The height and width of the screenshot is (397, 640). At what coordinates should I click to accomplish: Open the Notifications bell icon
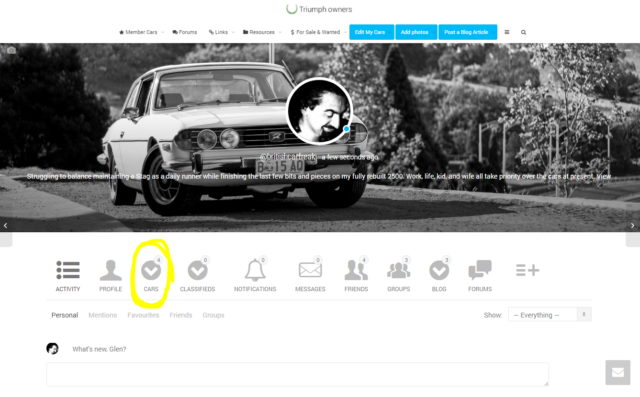click(255, 270)
